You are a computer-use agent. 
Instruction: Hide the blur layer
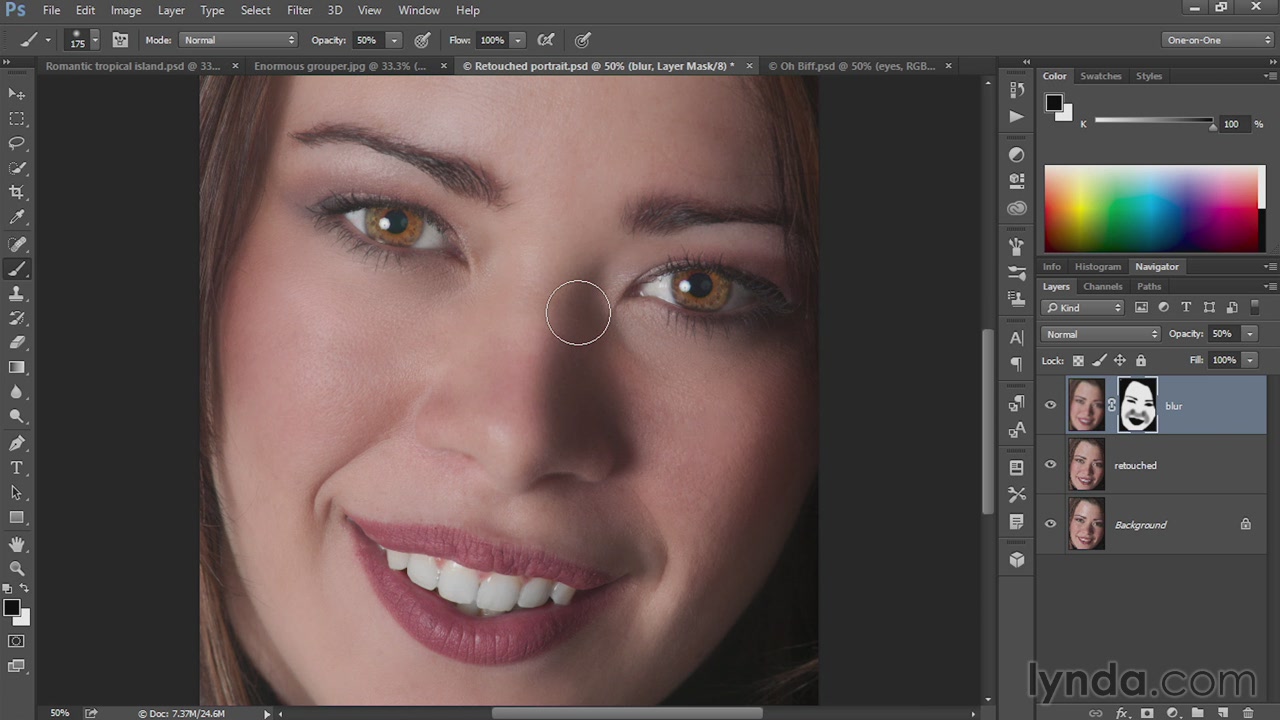click(1050, 405)
